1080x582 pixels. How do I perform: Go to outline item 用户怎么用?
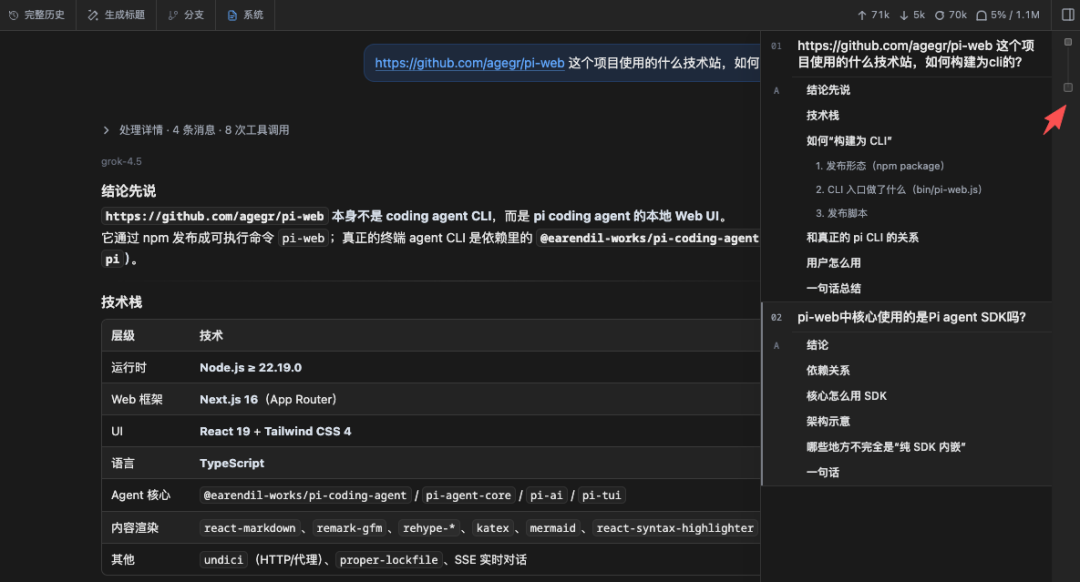833,262
